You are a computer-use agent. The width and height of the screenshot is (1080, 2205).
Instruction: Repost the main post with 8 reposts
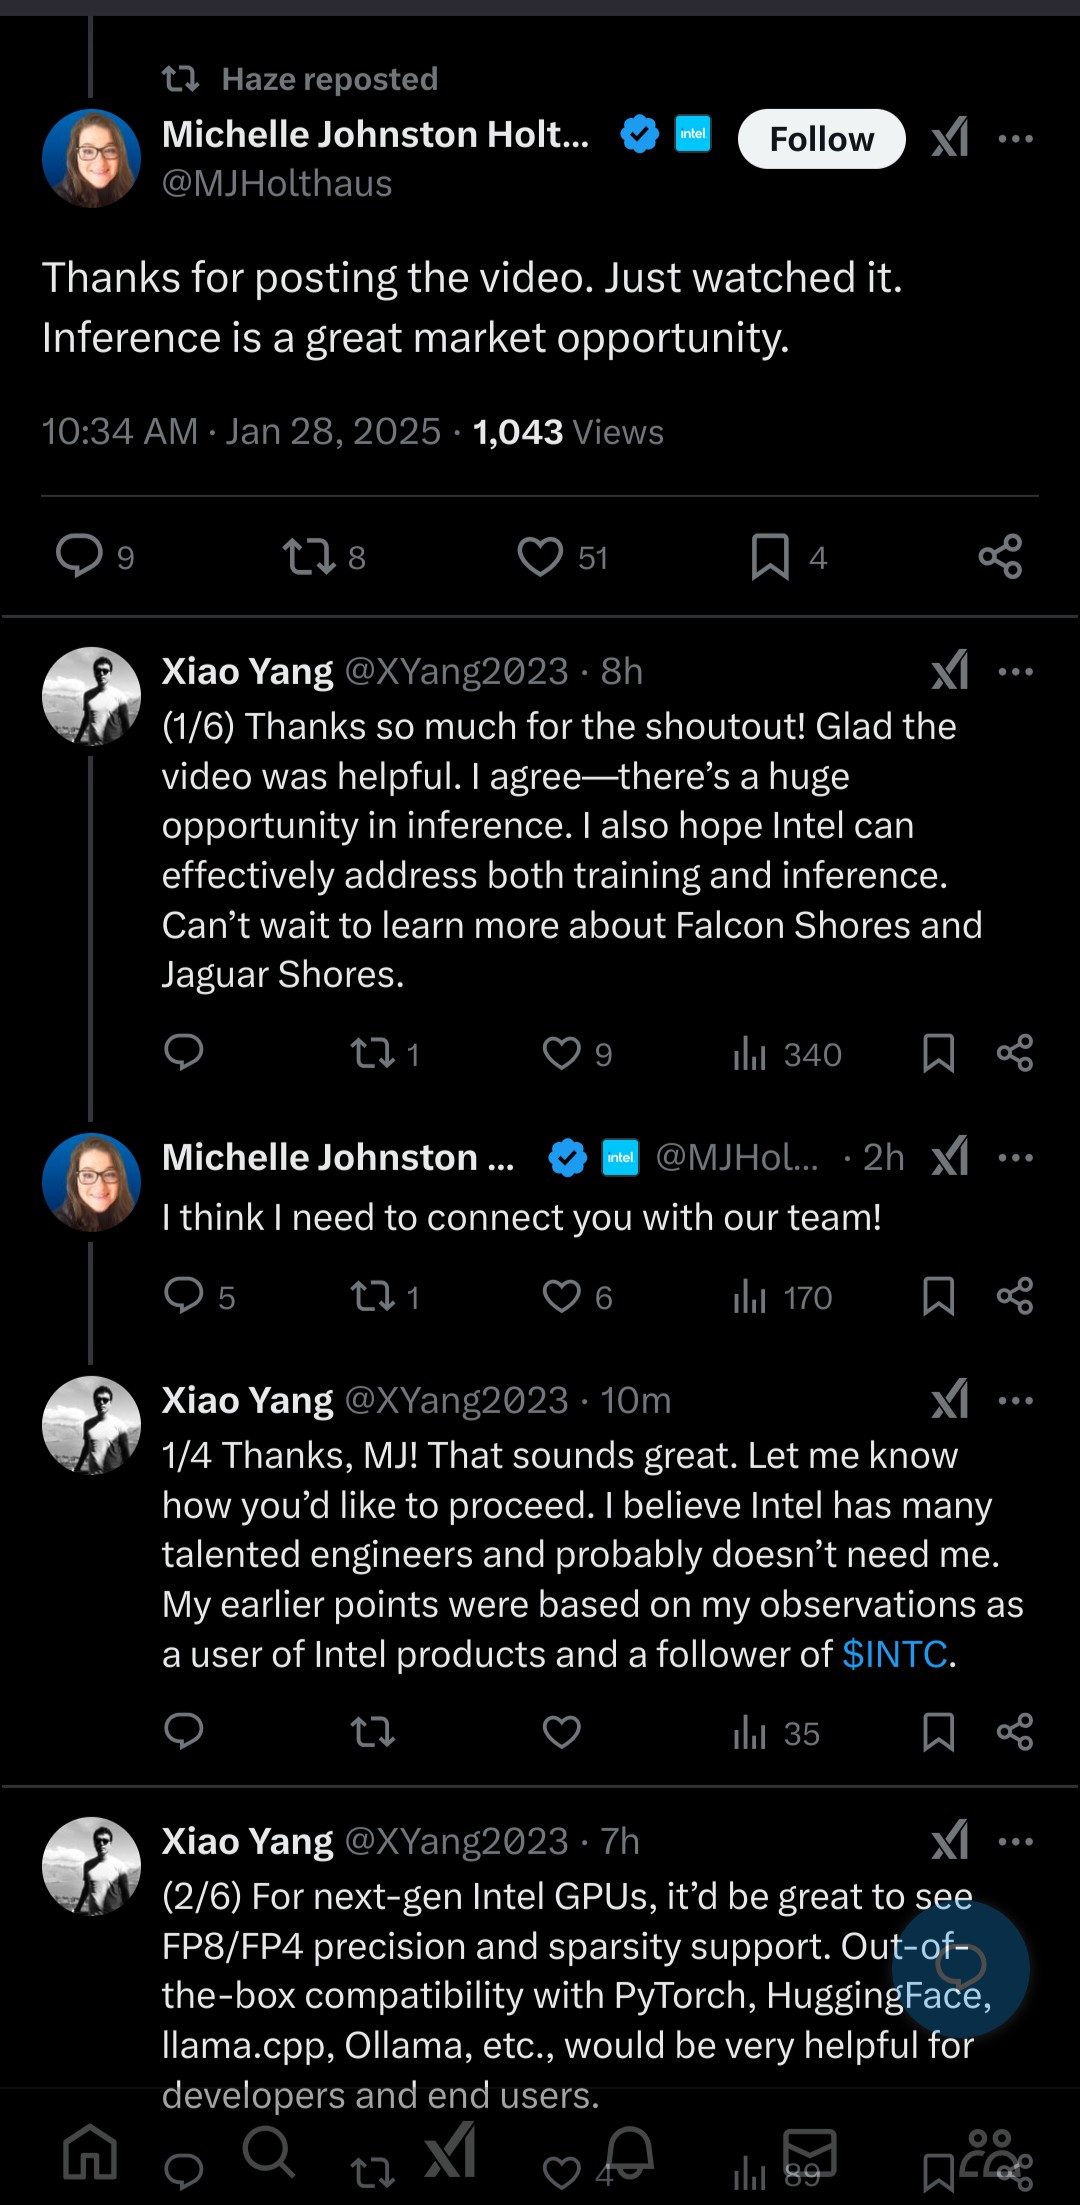[x=309, y=556]
